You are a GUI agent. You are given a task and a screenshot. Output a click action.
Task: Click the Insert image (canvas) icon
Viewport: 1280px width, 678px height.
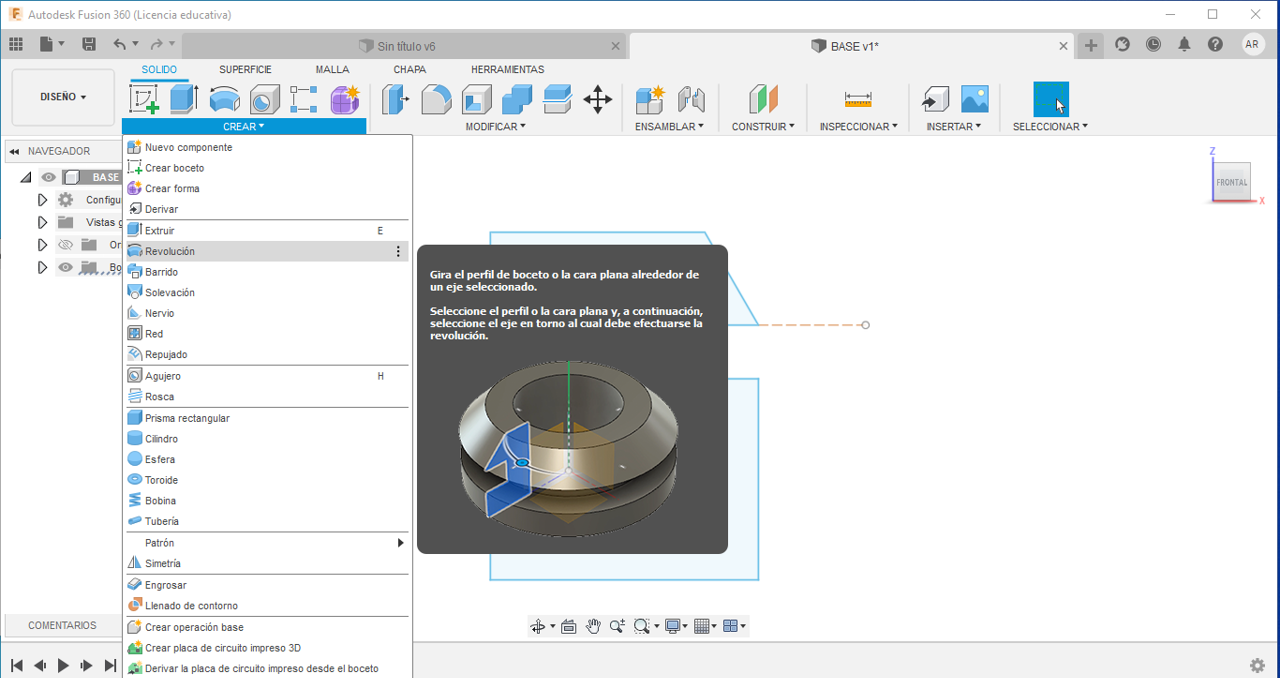[974, 99]
